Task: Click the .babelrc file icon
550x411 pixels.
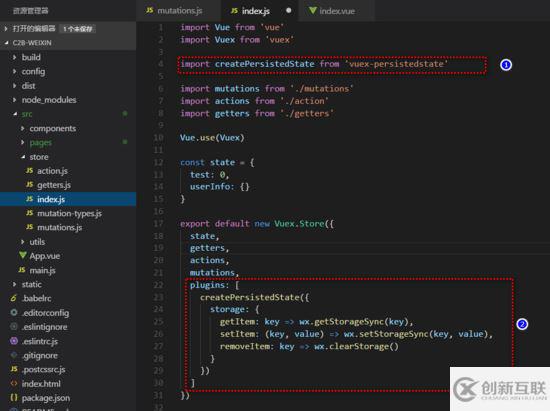Action: pos(14,298)
